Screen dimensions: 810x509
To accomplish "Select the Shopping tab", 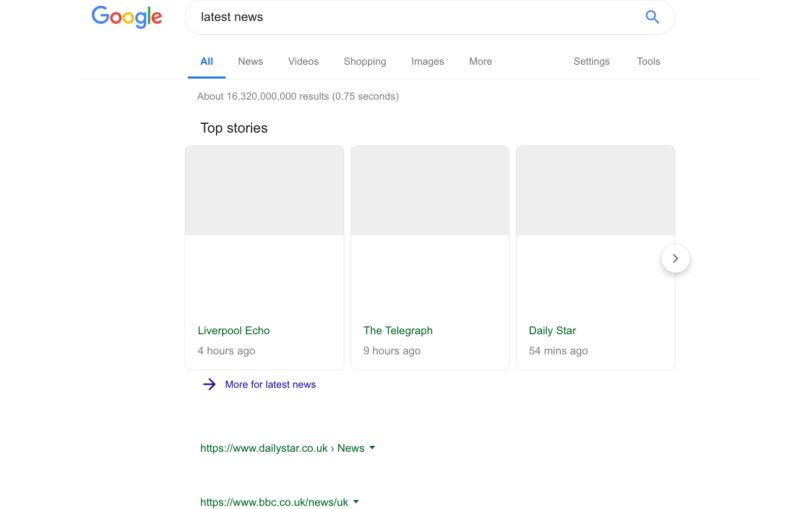I will pyautogui.click(x=364, y=61).
